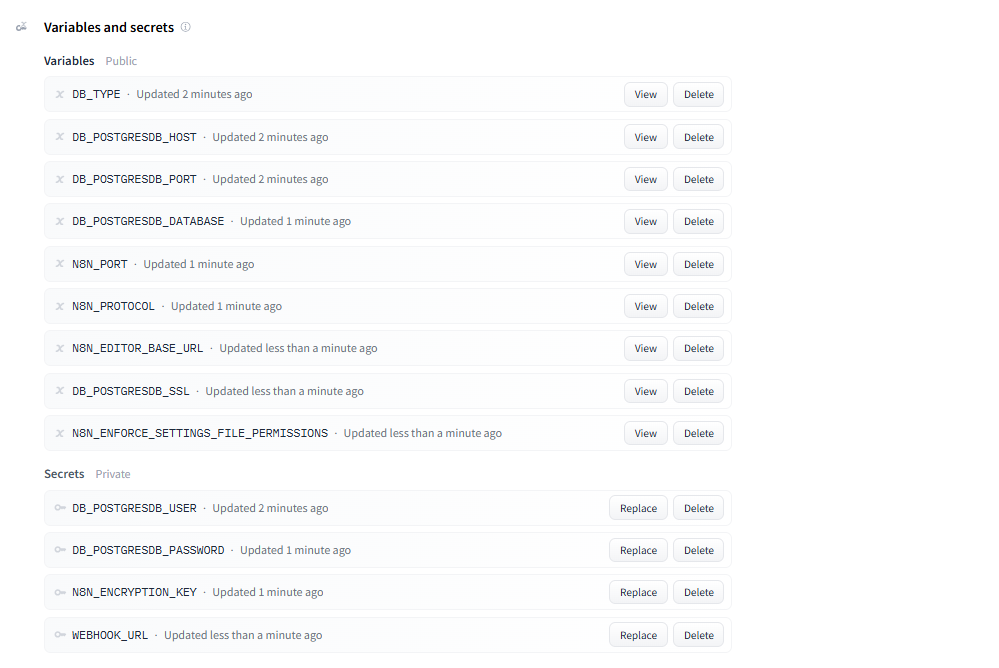This screenshot has height=668, width=999.
Task: Delete the N8N_ENFORCE_SETTINGS_FILE_PERMISSIONS variable
Action: [x=698, y=433]
